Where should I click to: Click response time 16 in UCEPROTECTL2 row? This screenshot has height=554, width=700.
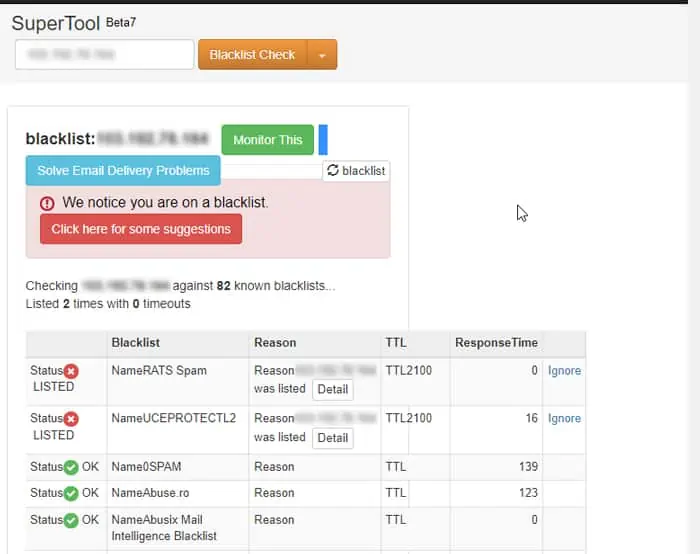point(531,418)
